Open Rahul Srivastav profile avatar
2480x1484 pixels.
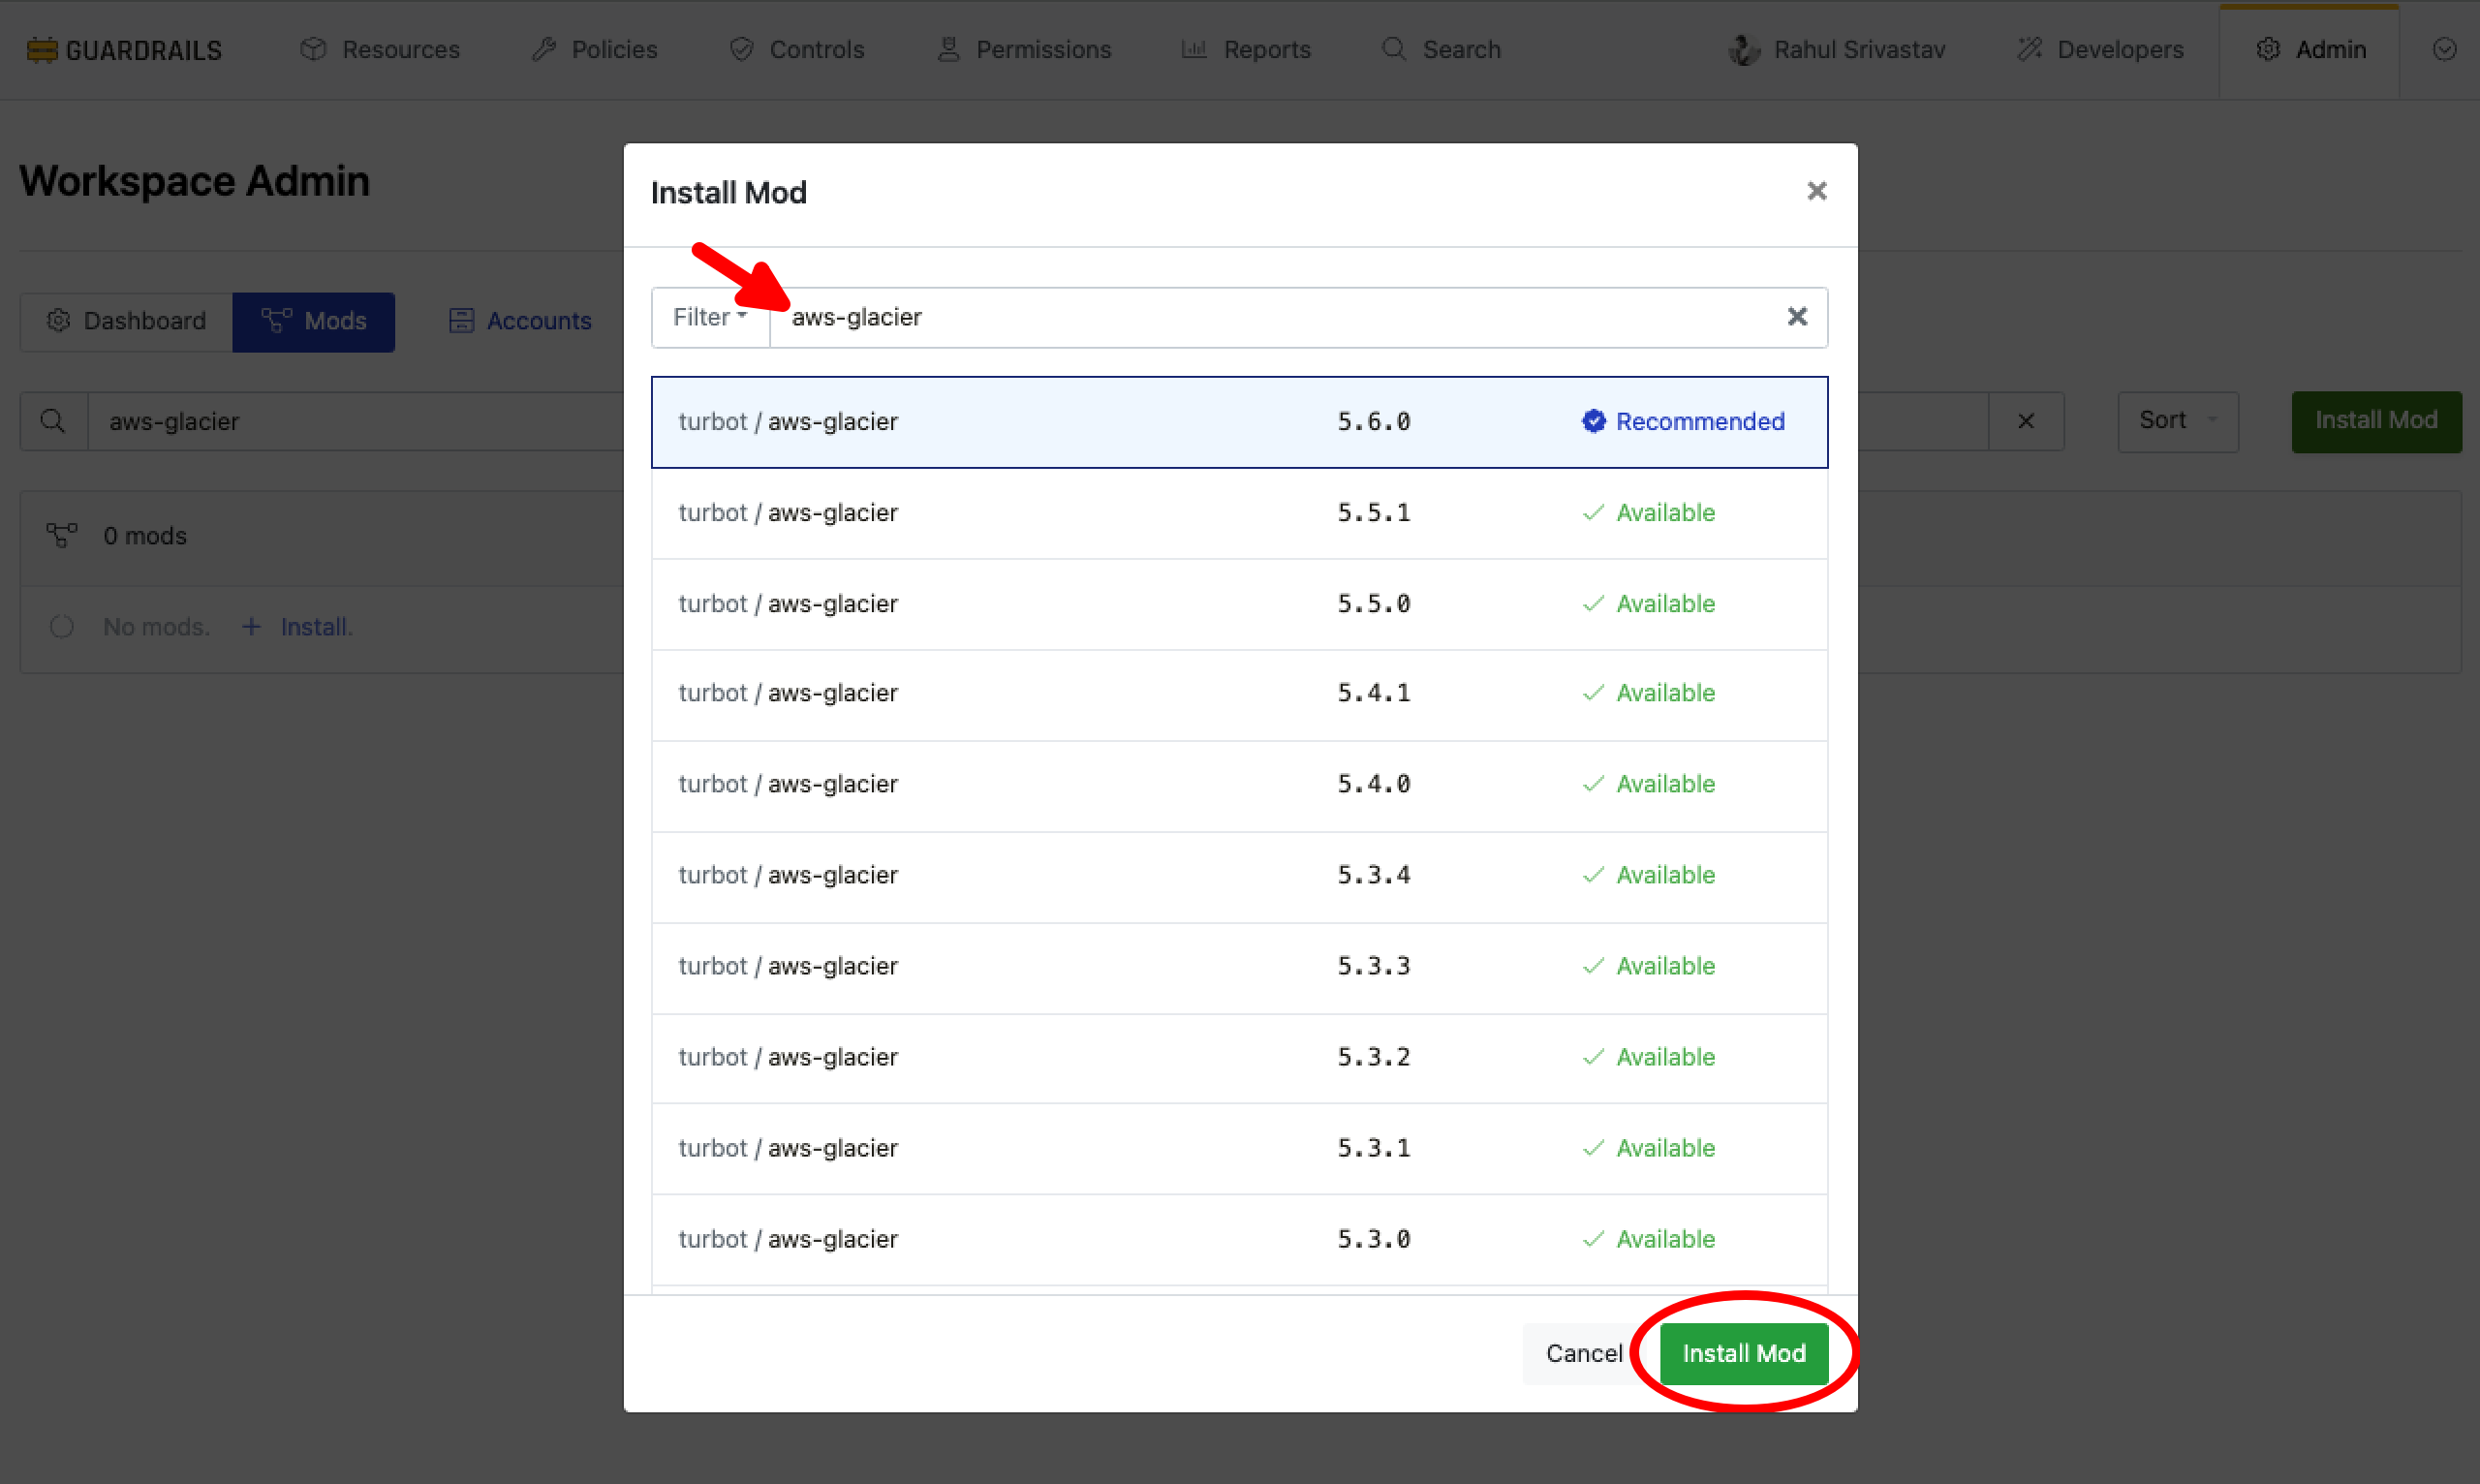tap(1743, 49)
